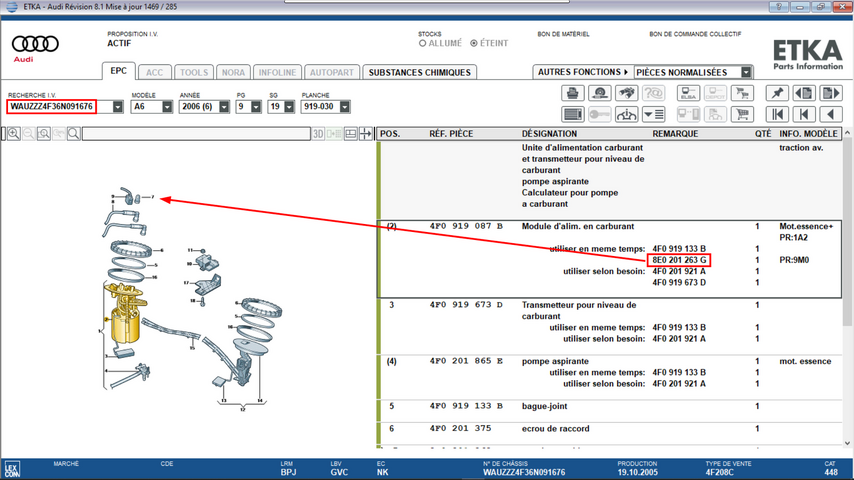Switch to the TOOLS tab
The width and height of the screenshot is (854, 480).
[x=194, y=72]
